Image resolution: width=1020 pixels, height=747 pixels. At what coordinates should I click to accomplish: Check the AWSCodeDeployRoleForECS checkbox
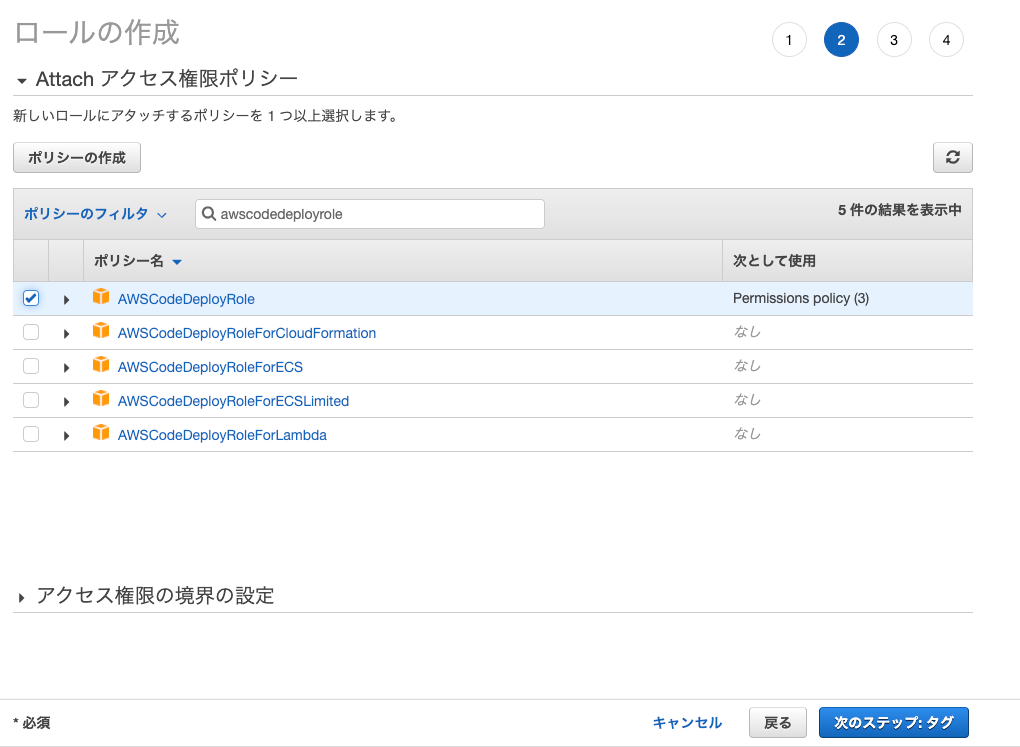31,365
